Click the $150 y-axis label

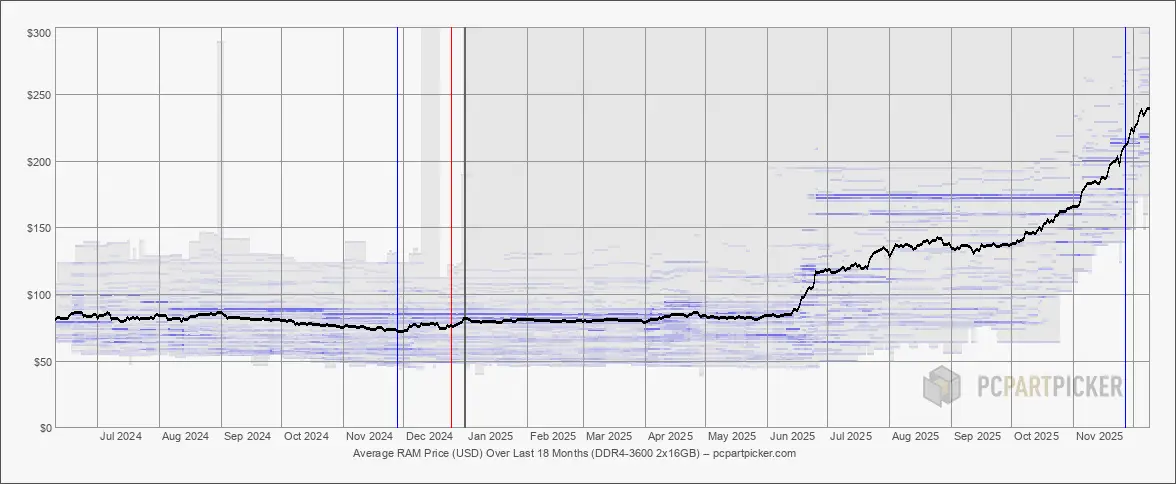click(x=39, y=228)
